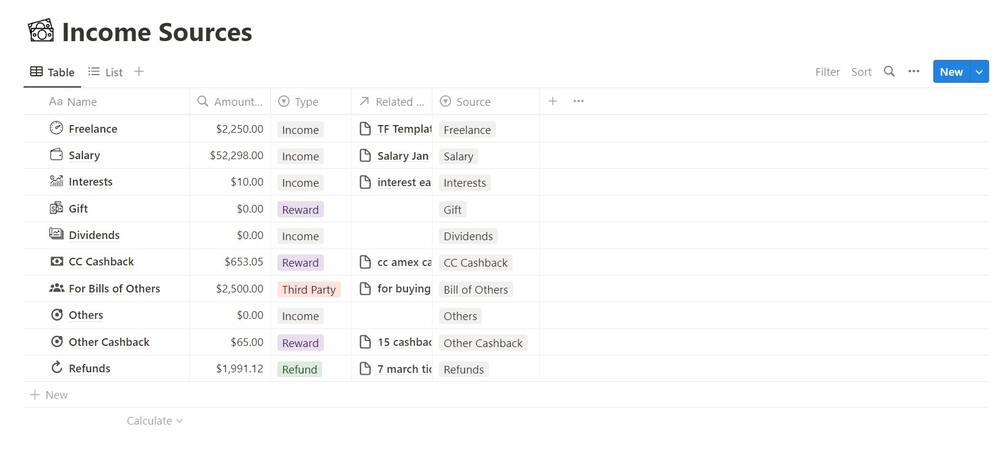Click the Refunds row refresh icon
Image resolution: width=1005 pixels, height=451 pixels.
[56, 369]
